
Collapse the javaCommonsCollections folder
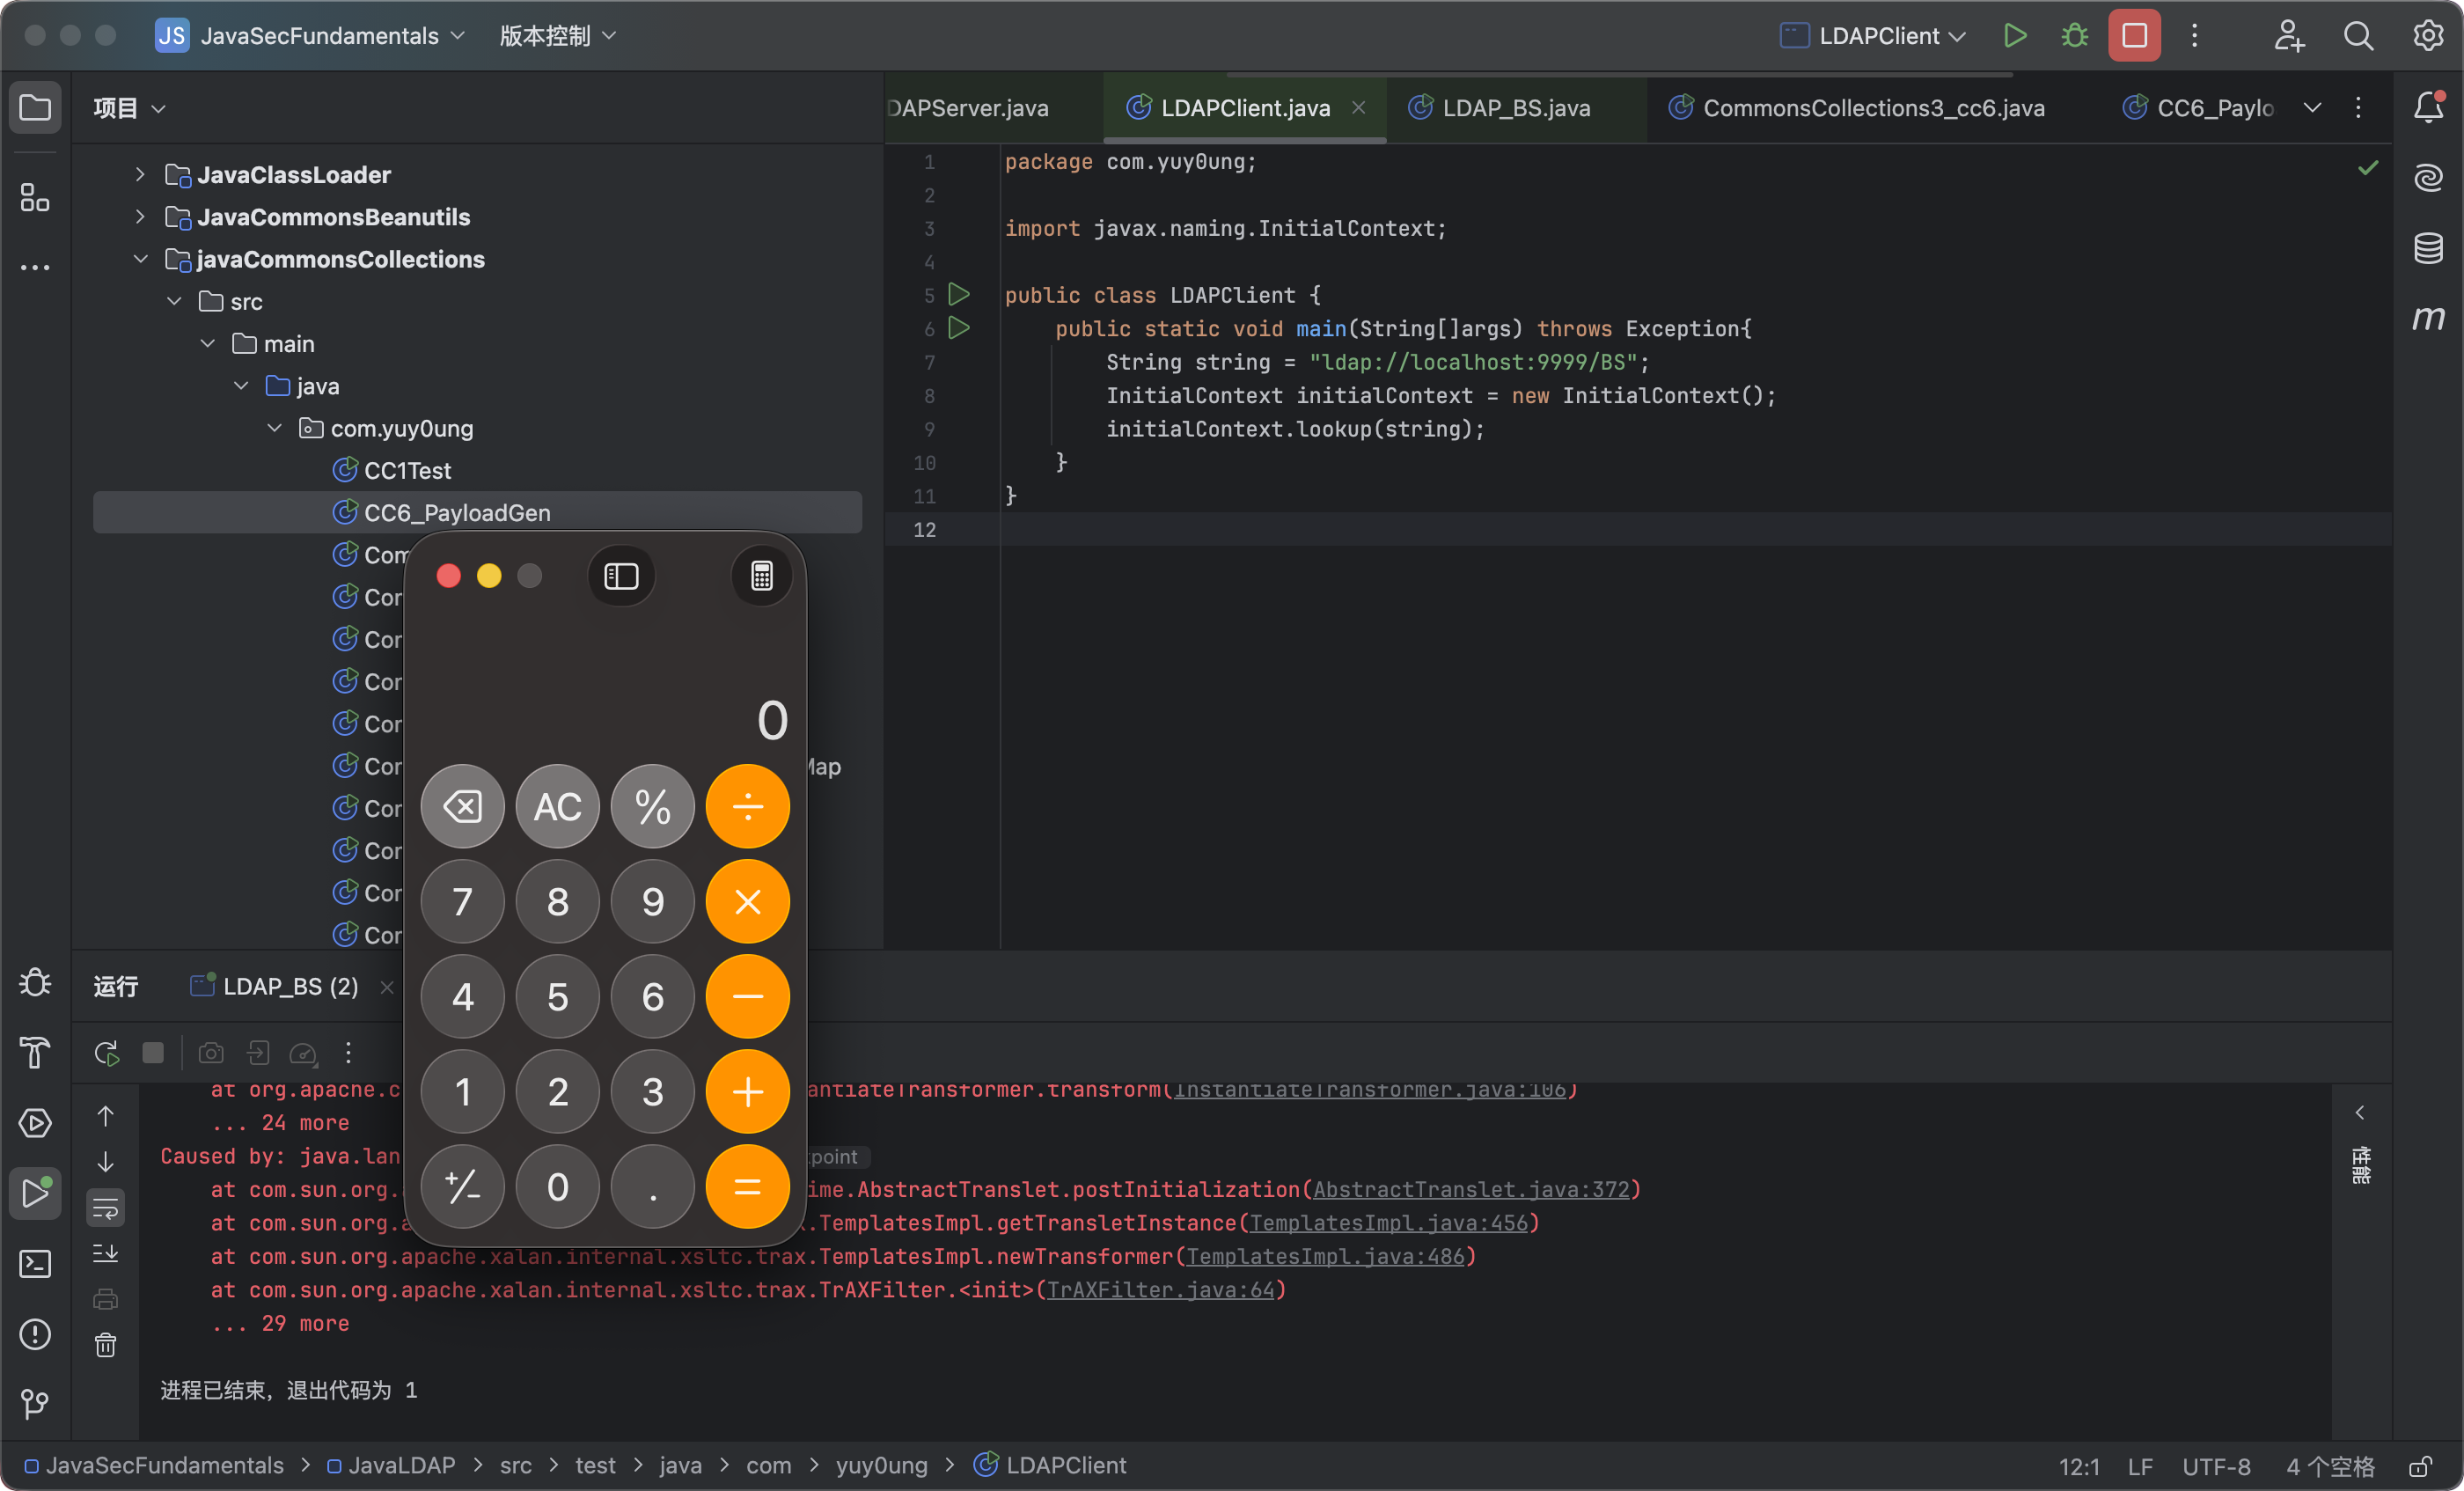[141, 260]
